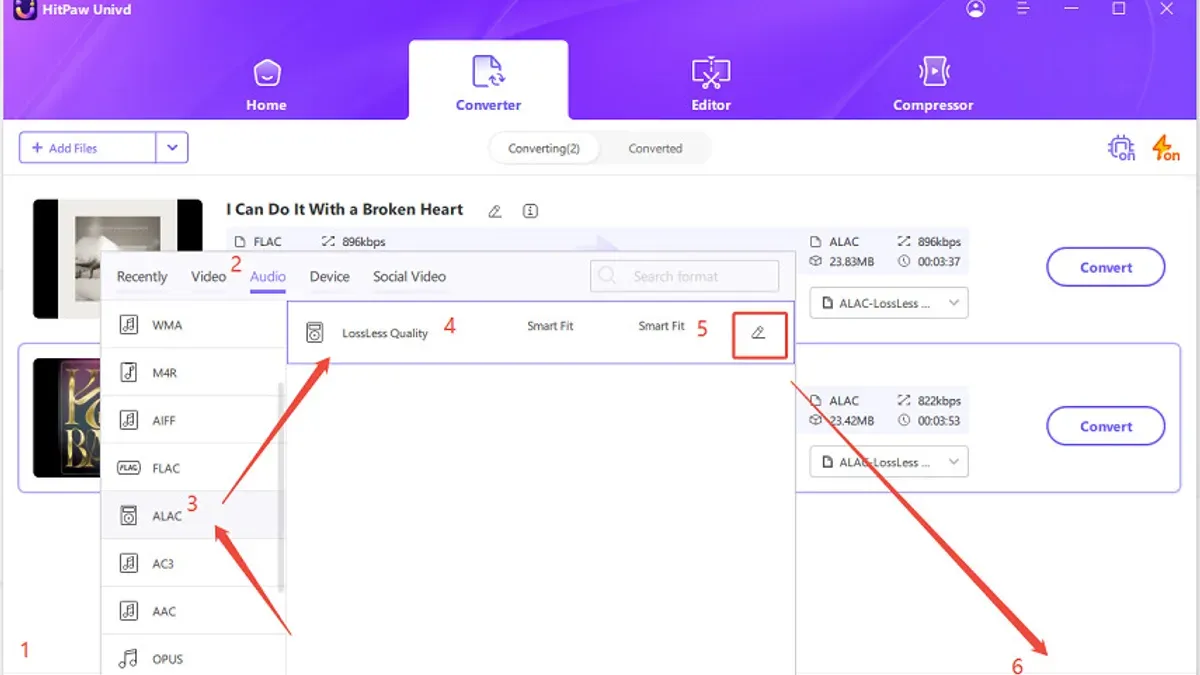Open the user account icon in title bar
This screenshot has width=1200, height=675.
976,9
